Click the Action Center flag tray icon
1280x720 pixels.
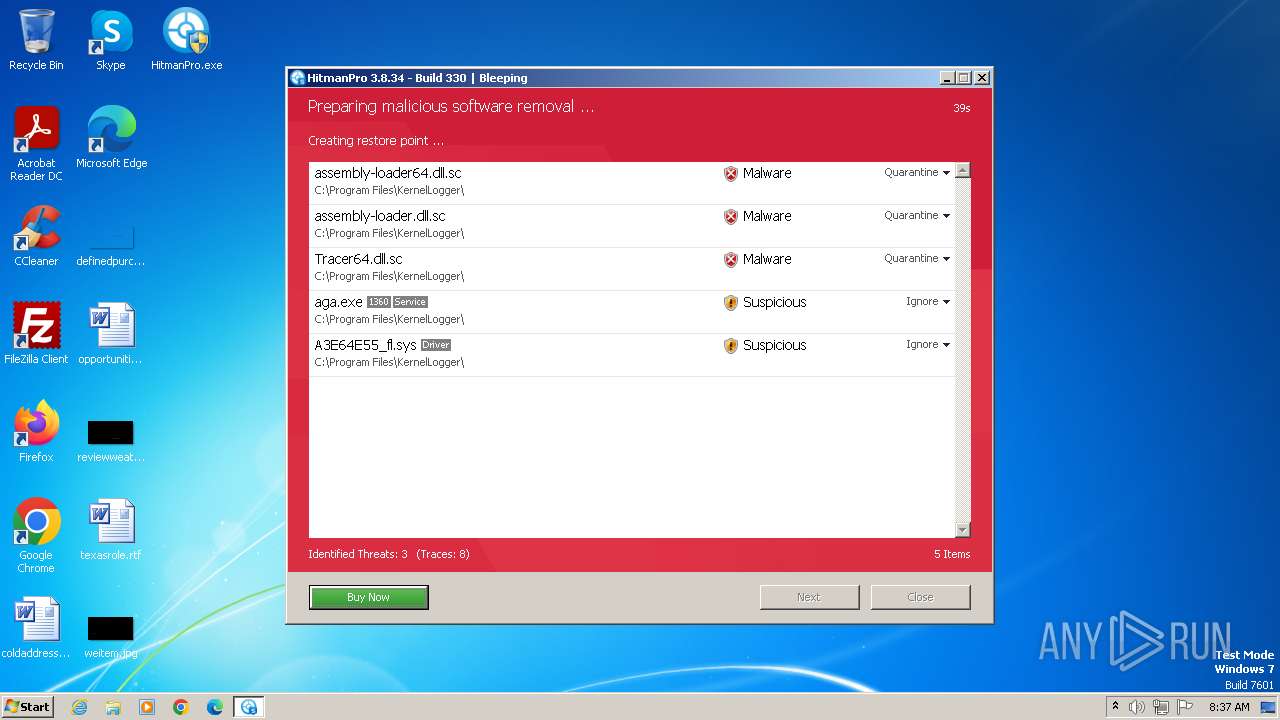(1185, 707)
